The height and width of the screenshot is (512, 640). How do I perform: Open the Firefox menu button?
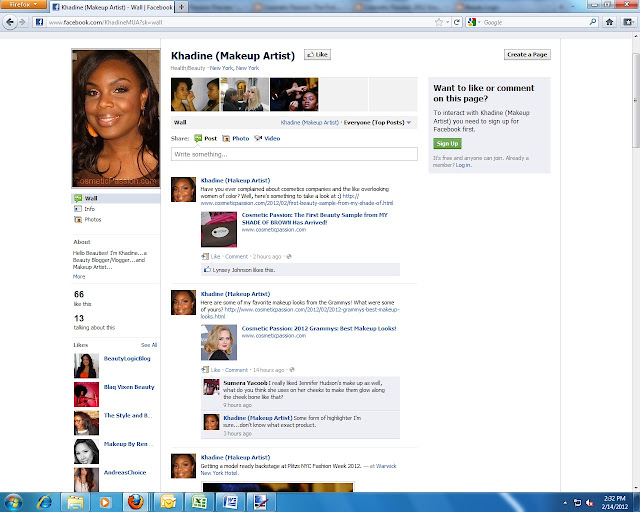(x=23, y=4)
